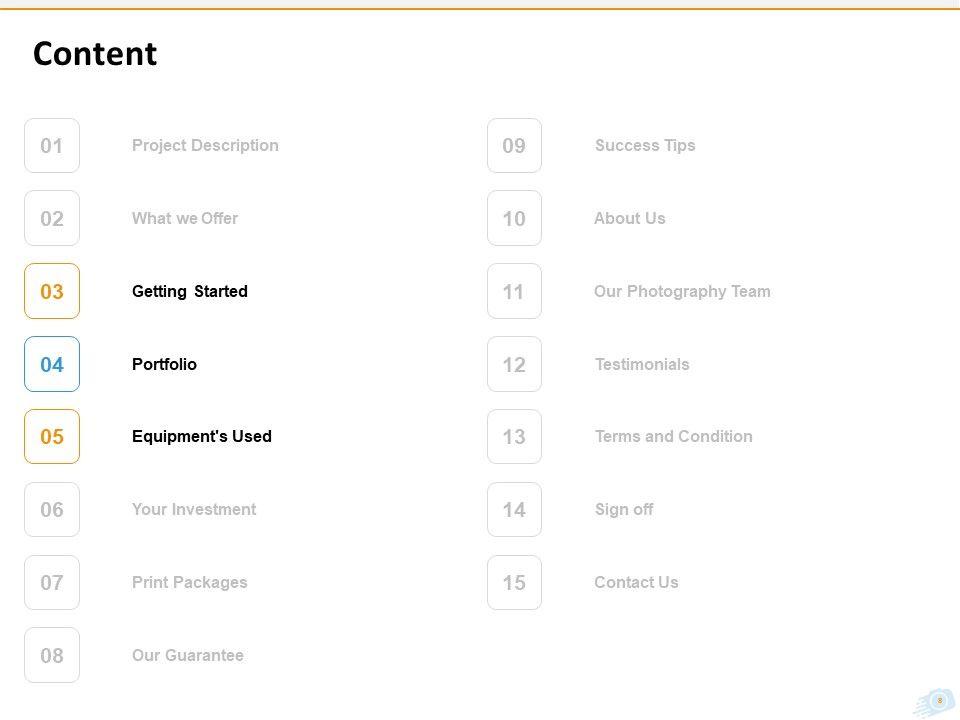The width and height of the screenshot is (960, 720).
Task: Go to Our Guarantee section
Action: (x=188, y=655)
